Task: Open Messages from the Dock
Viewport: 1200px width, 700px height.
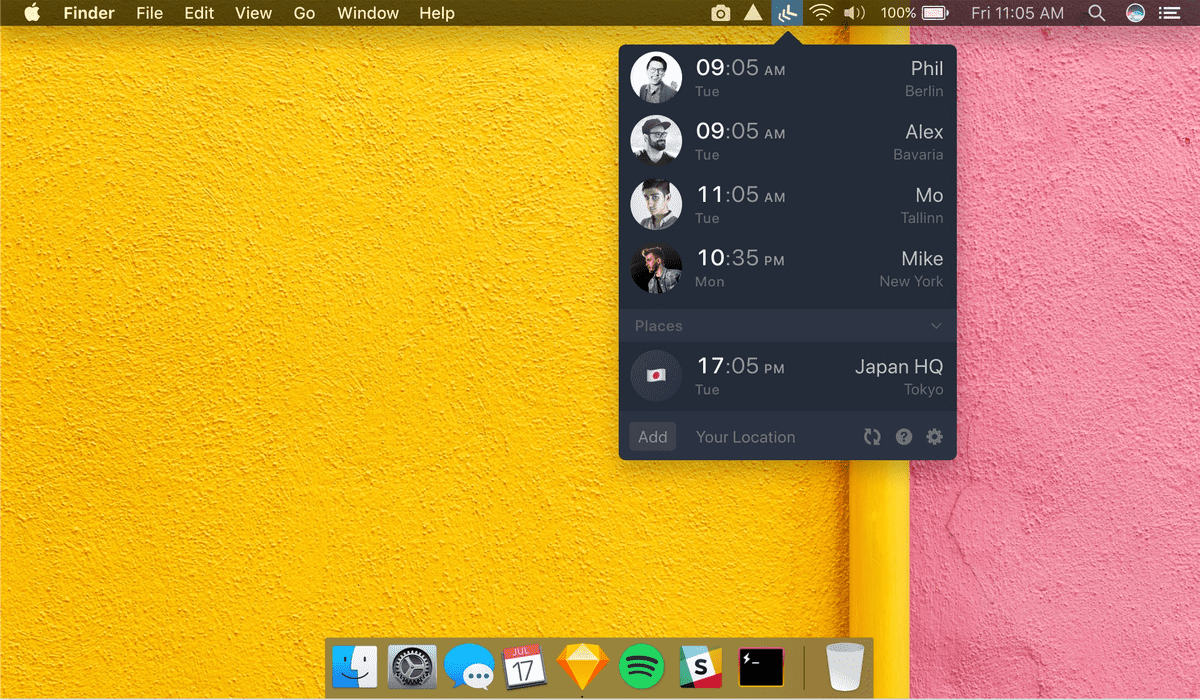Action: (x=469, y=666)
